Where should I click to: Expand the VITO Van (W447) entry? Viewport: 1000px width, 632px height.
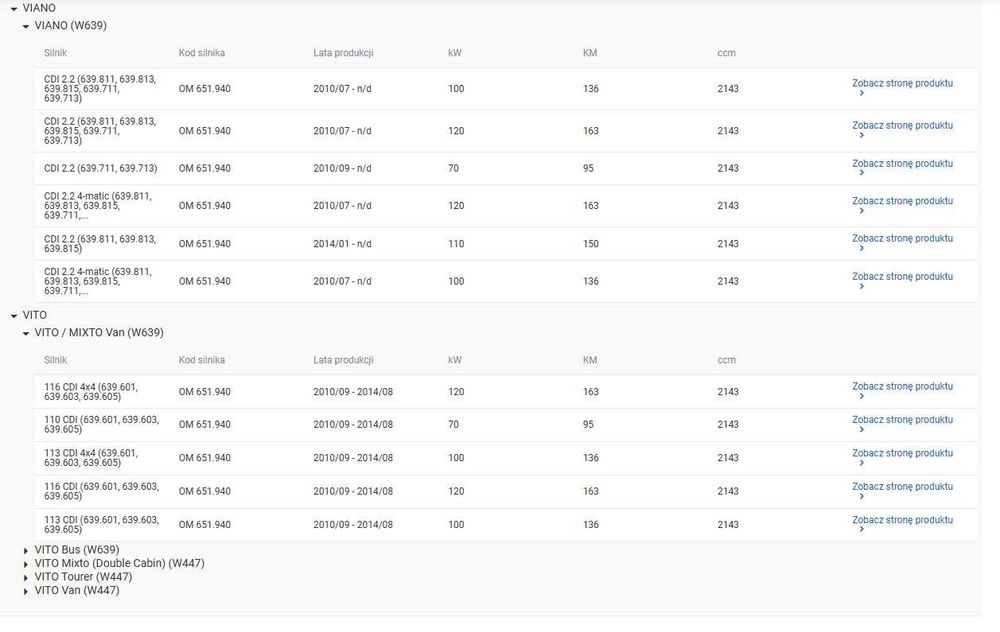(x=26, y=591)
